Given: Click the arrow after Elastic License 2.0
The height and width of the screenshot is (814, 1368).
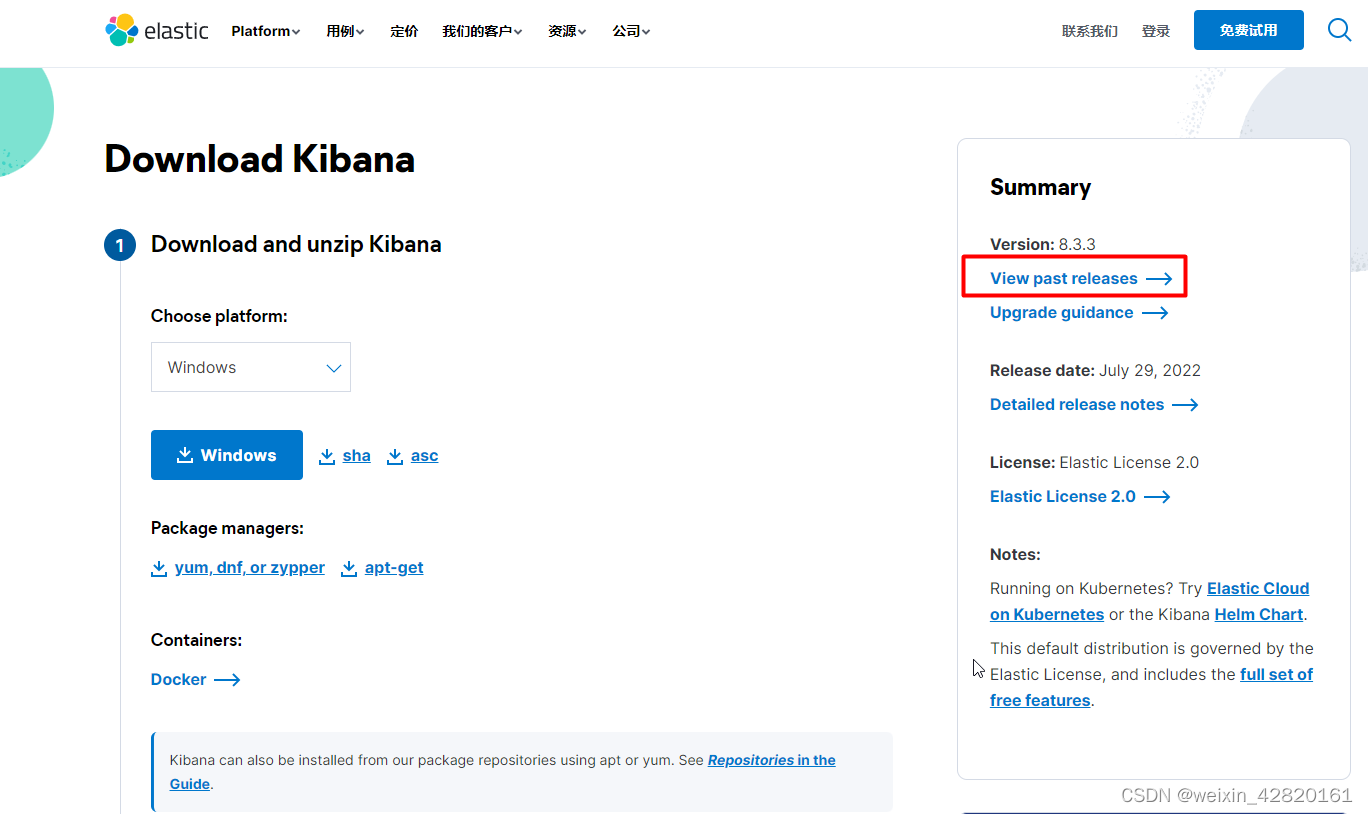Looking at the screenshot, I should coord(1157,497).
